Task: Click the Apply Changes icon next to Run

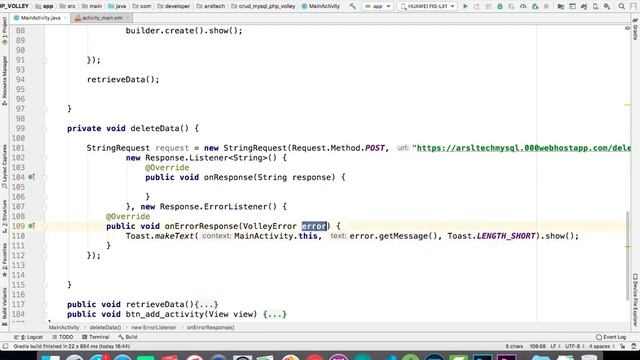Action: point(476,6)
